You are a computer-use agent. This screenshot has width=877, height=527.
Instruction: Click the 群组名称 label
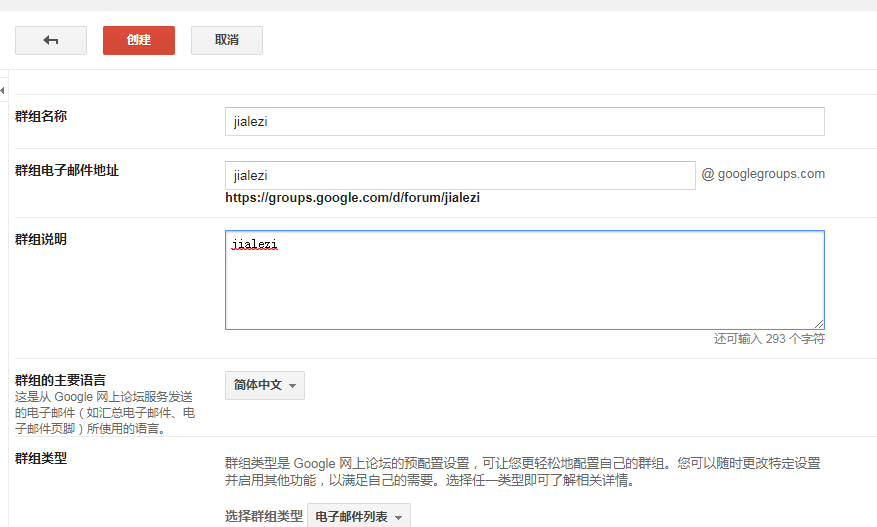point(41,116)
